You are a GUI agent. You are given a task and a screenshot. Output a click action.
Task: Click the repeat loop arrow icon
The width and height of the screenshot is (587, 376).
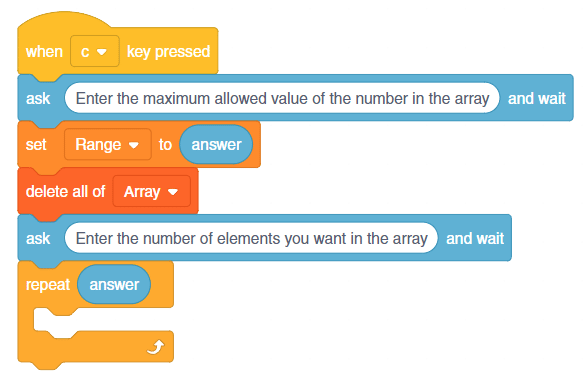click(x=156, y=347)
